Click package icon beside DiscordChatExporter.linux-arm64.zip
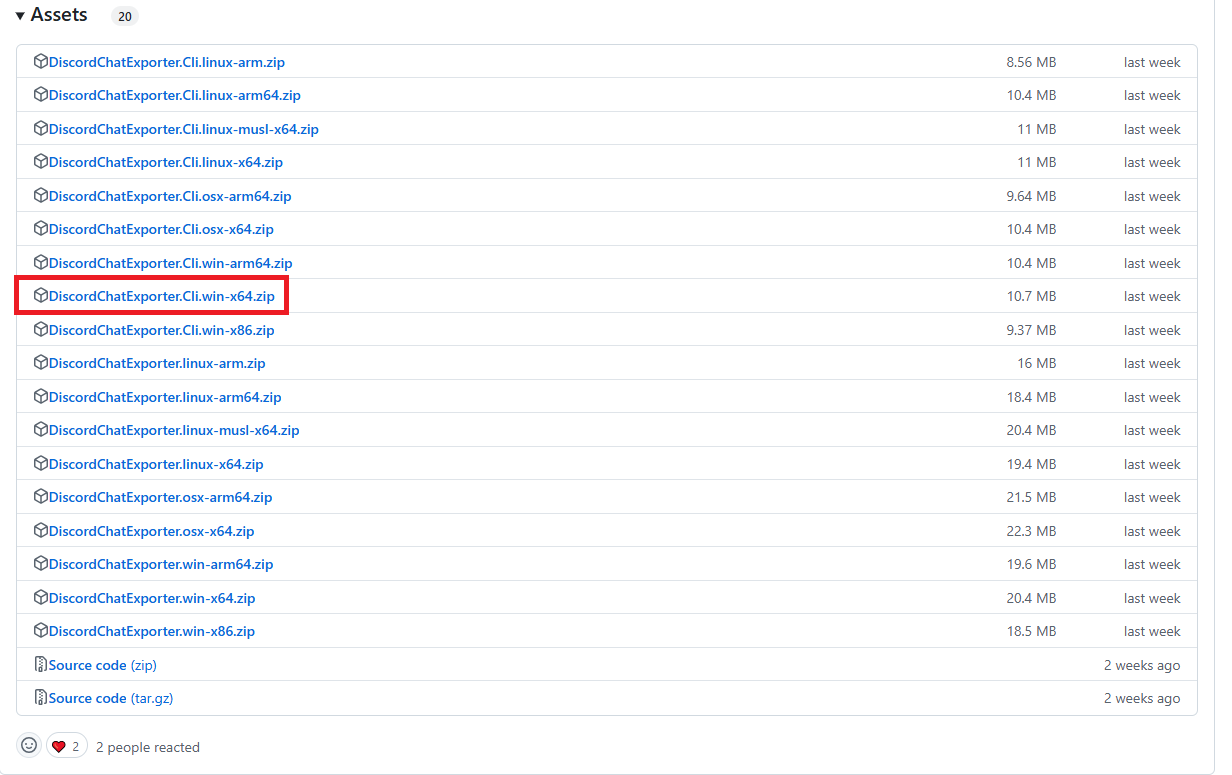This screenshot has width=1232, height=775. click(x=41, y=396)
